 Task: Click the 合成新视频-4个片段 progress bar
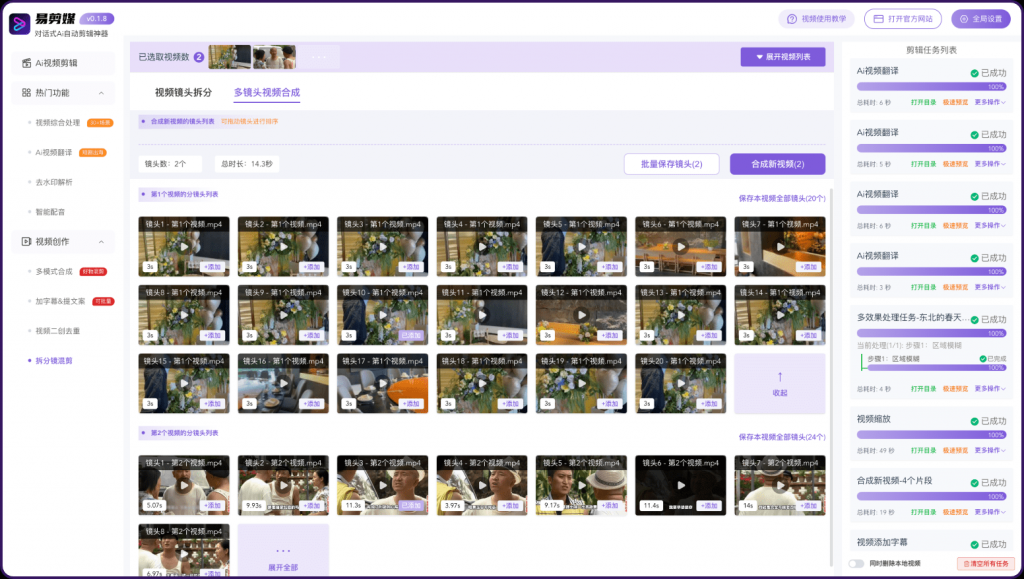931,497
